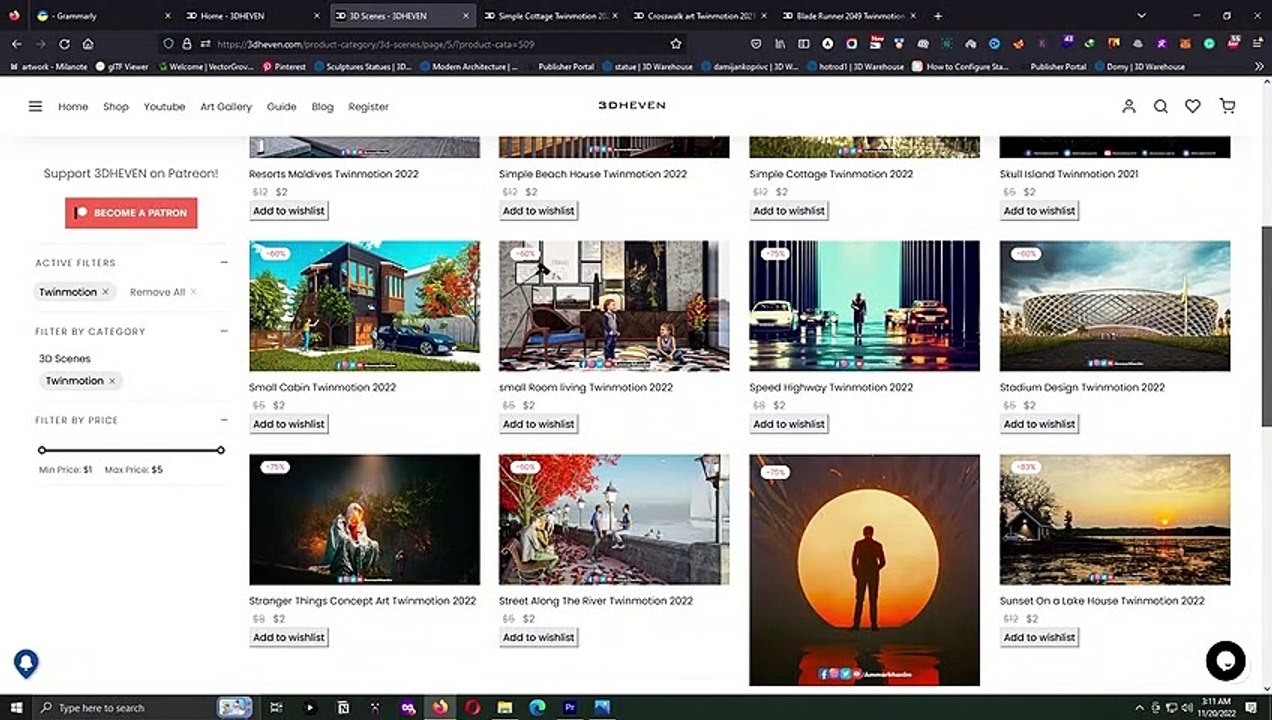Add Street Along The River to wishlist
This screenshot has height=720, width=1272.
(x=539, y=637)
